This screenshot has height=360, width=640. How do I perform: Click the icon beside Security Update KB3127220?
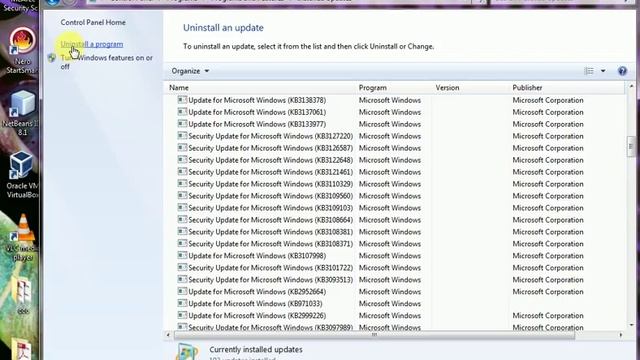pos(182,136)
